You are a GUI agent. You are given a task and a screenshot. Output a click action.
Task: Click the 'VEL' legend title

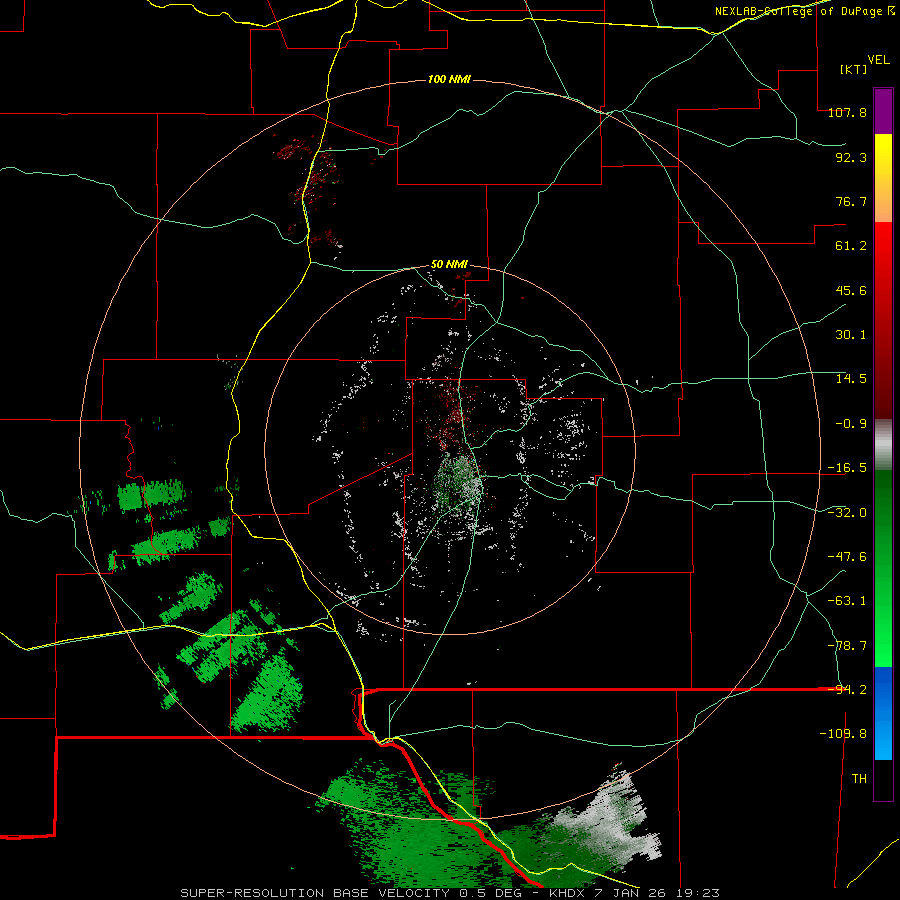point(878,60)
